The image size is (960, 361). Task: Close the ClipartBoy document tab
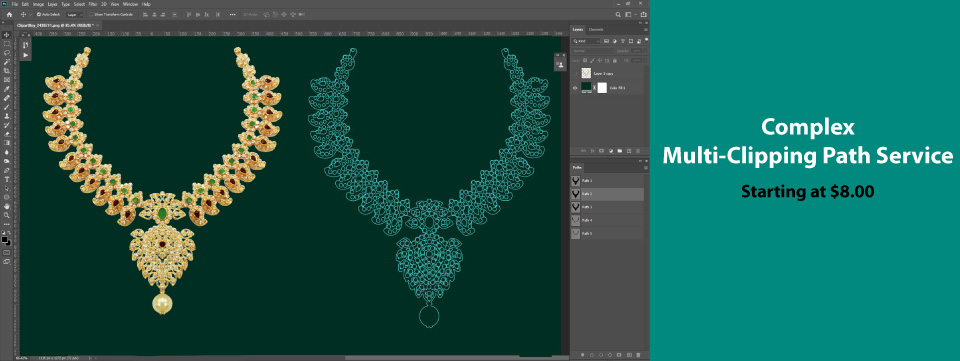point(97,25)
